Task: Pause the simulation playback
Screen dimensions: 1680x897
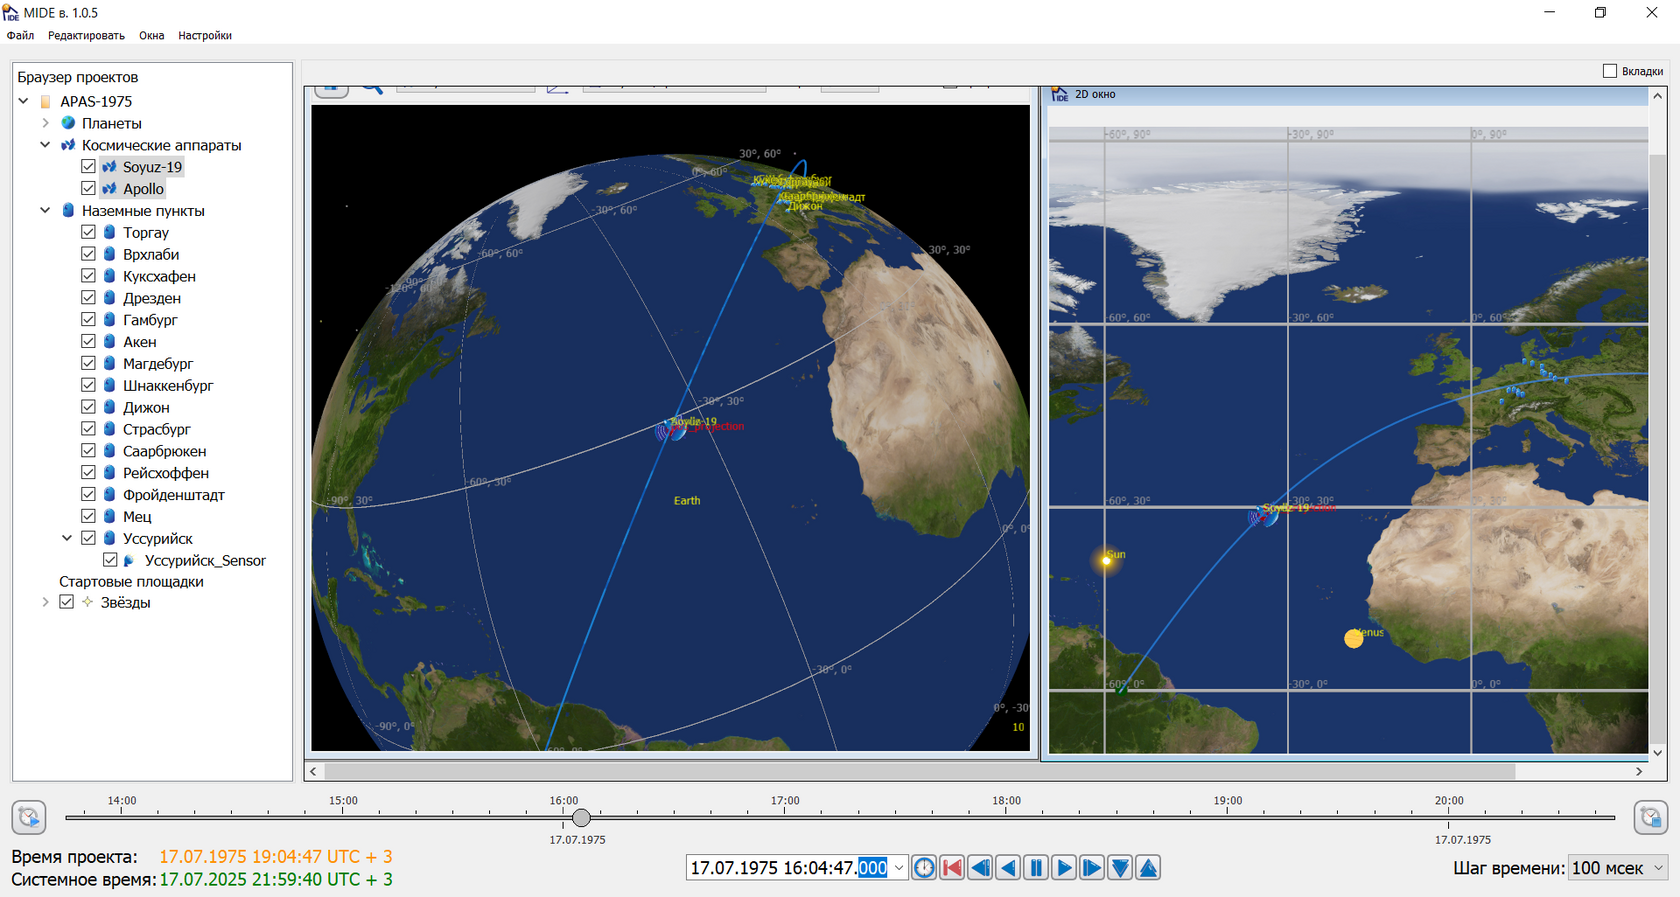Action: coord(1036,868)
